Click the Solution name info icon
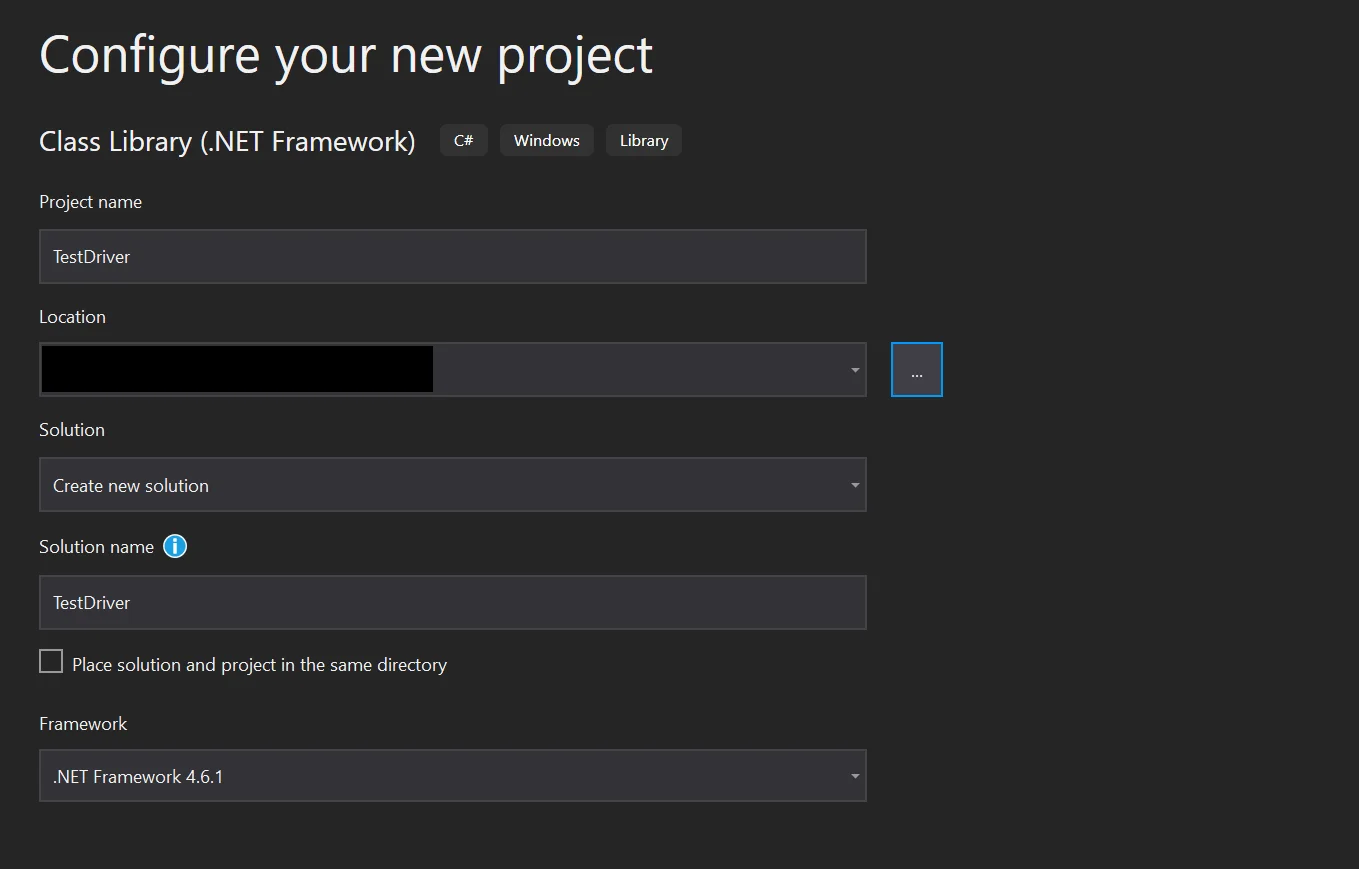 point(175,546)
